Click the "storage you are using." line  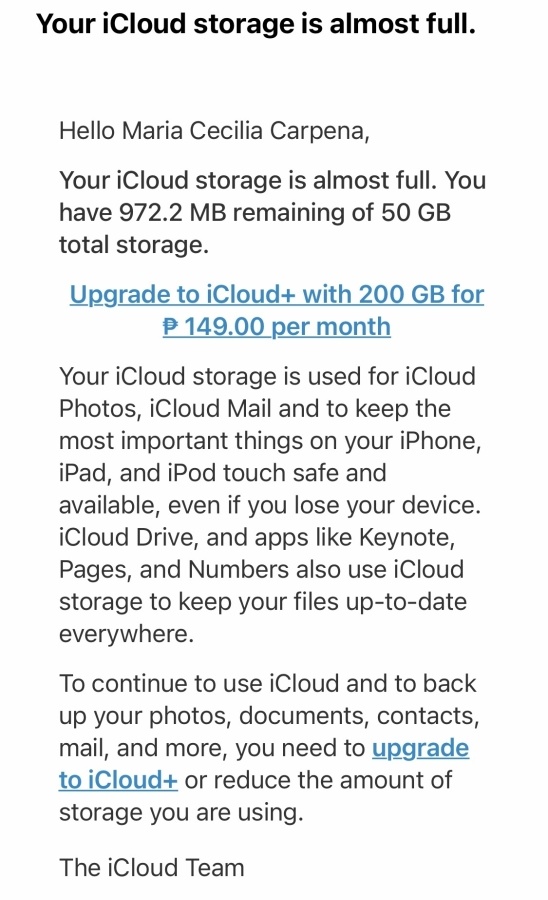(x=181, y=812)
